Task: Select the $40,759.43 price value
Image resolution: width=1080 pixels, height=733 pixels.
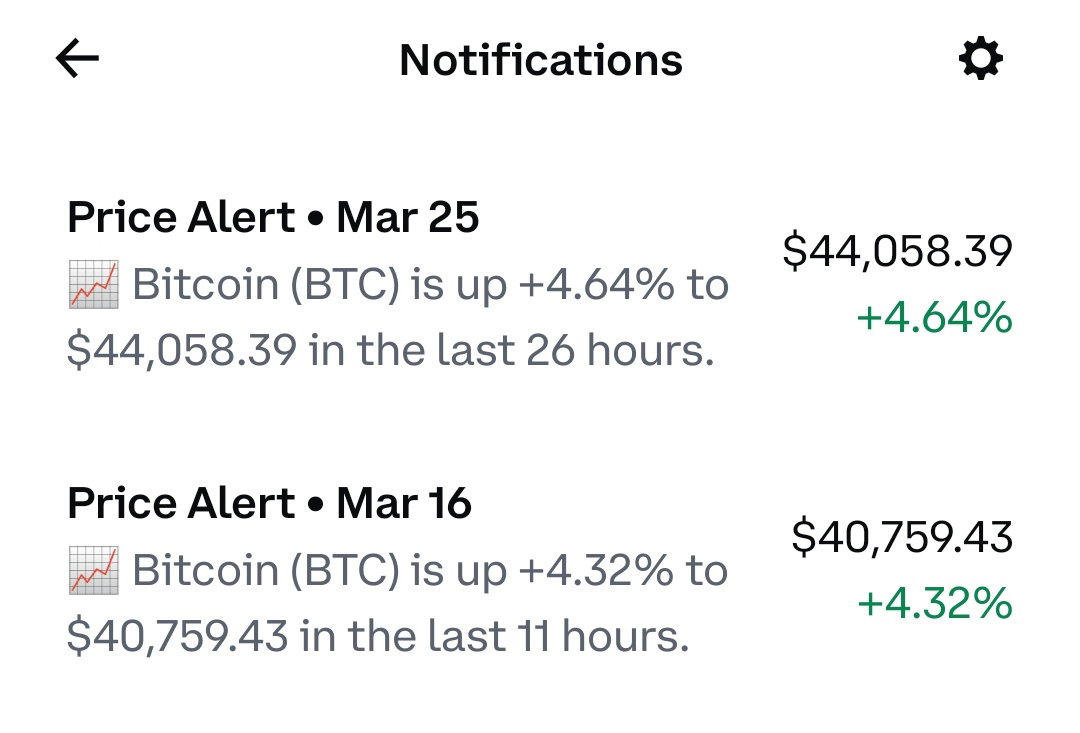Action: (902, 537)
